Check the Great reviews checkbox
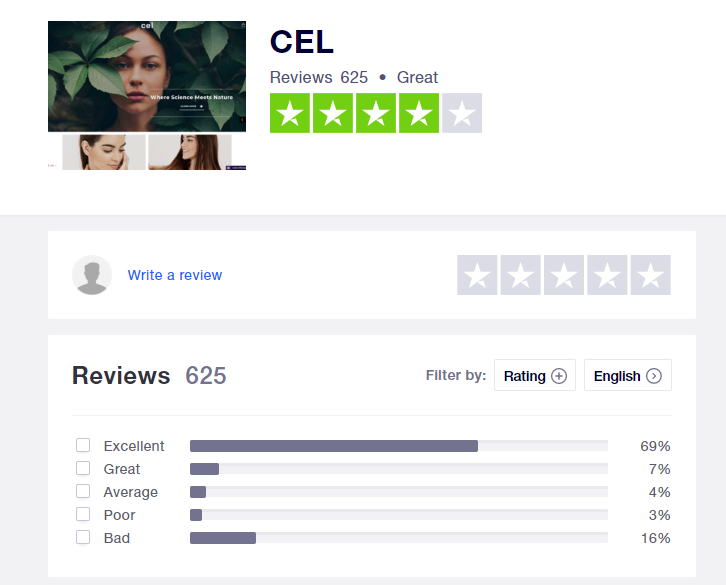This screenshot has width=726, height=585. tap(83, 468)
